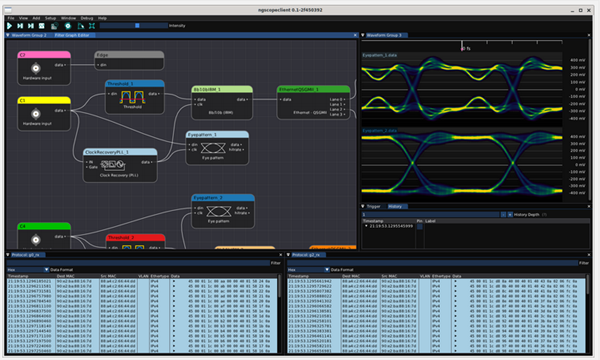600x360 pixels.
Task: Clear sweeps with the eraser icon
Action: [80, 26]
